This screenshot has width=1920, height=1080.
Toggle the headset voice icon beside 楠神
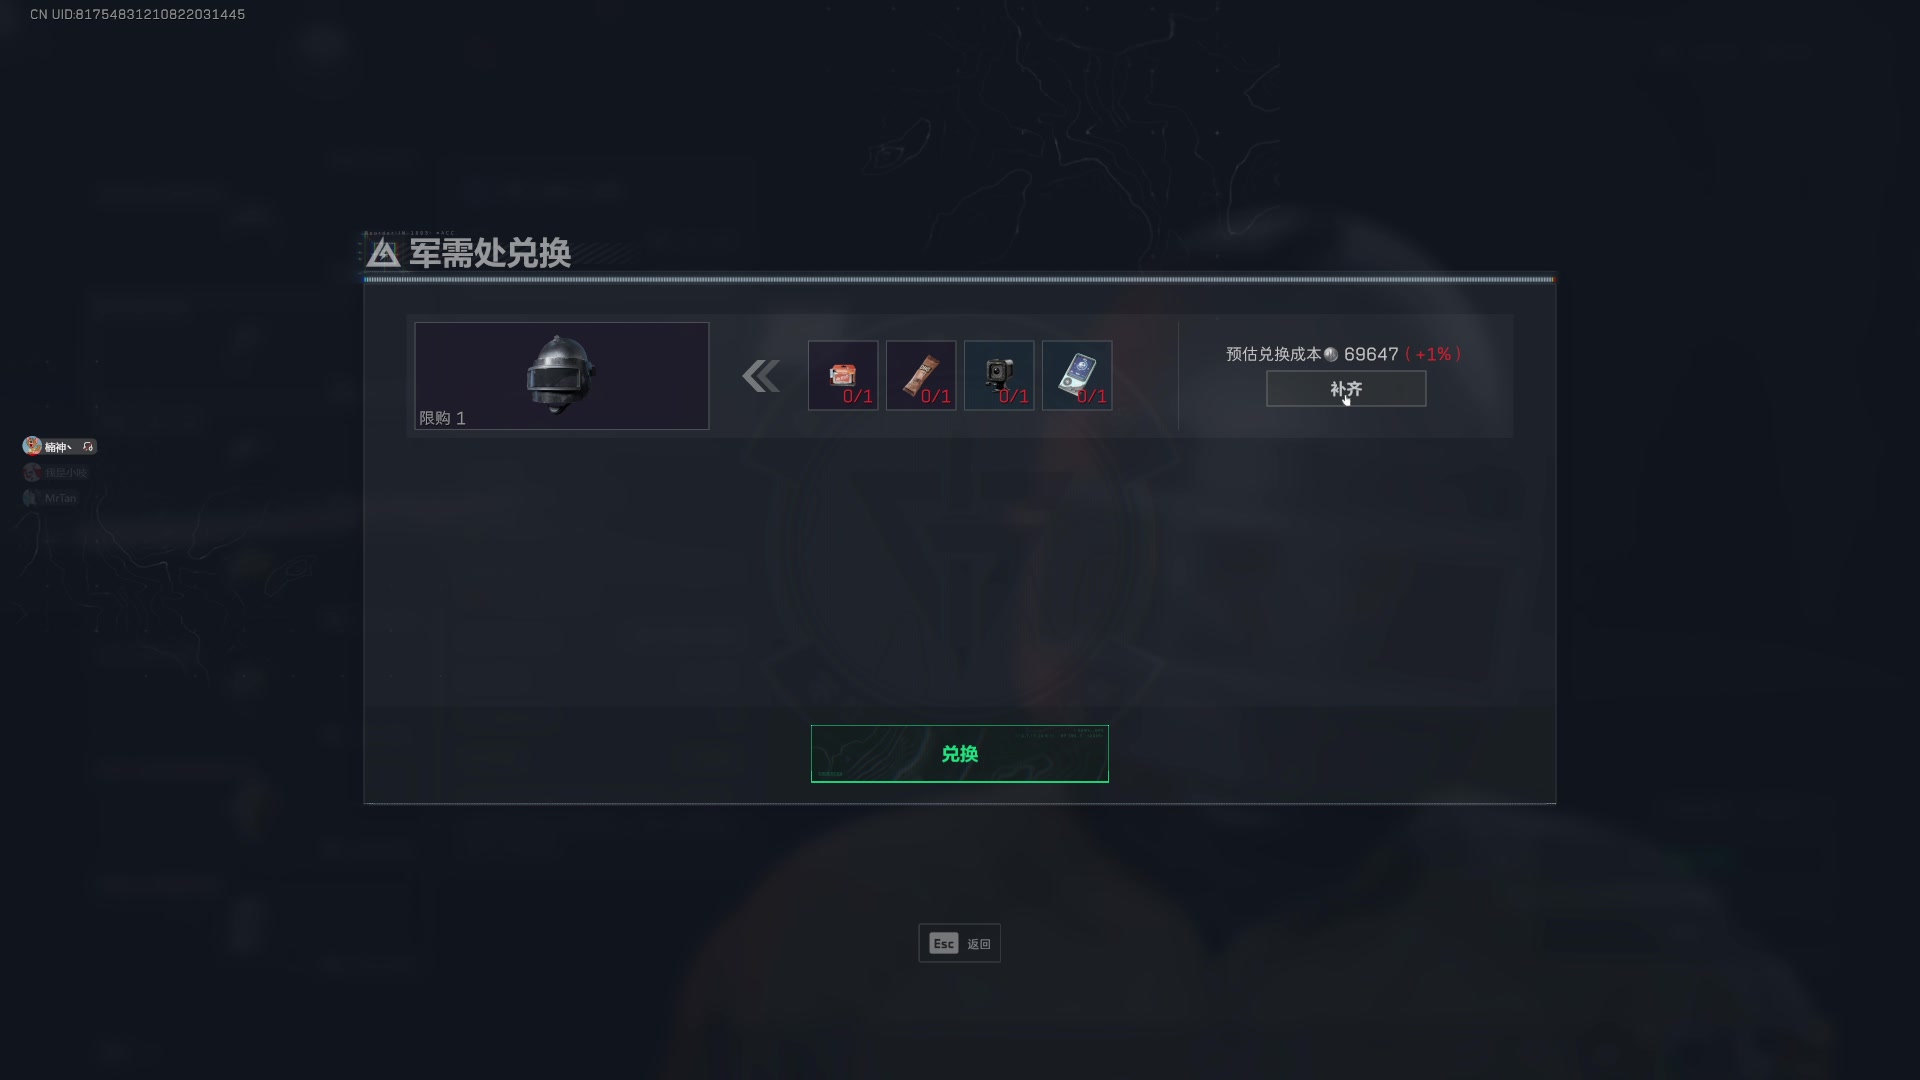tap(88, 447)
